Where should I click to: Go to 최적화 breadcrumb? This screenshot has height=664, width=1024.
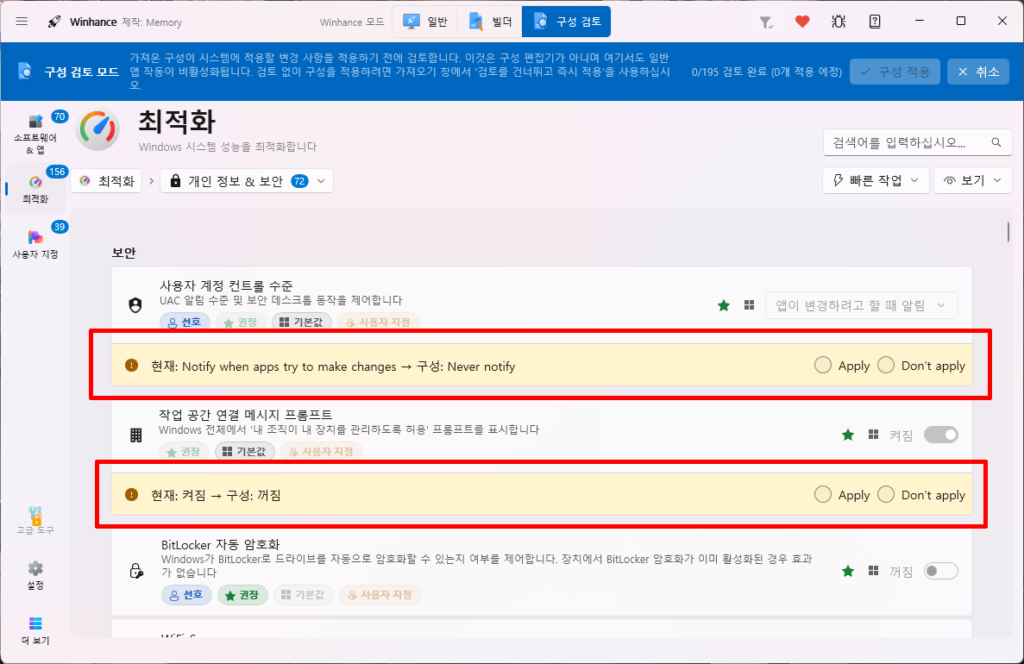(106, 181)
